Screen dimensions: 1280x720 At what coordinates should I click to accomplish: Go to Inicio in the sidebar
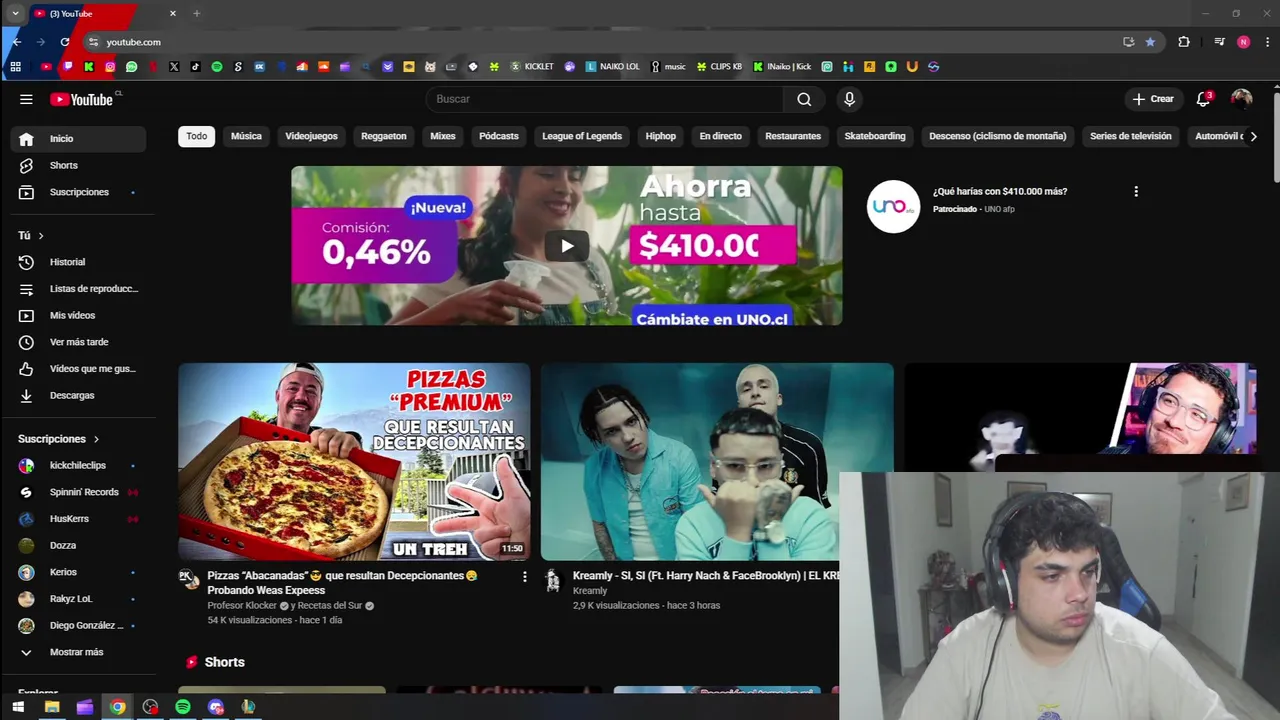coord(78,139)
